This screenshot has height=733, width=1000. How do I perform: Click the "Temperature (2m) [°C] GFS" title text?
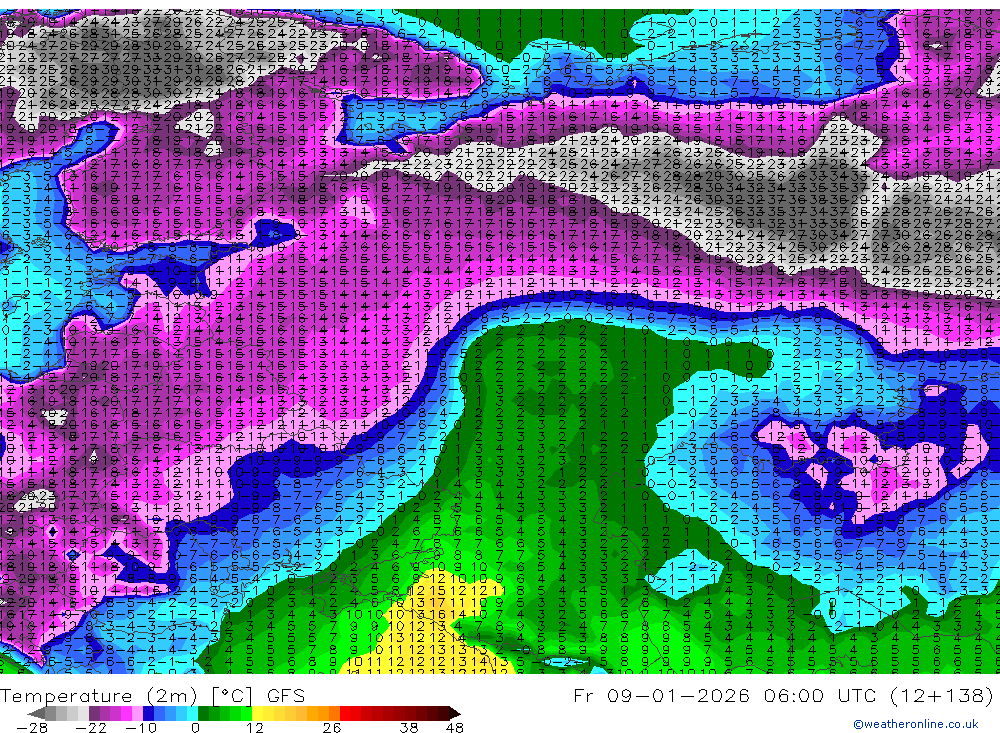pyautogui.click(x=152, y=695)
